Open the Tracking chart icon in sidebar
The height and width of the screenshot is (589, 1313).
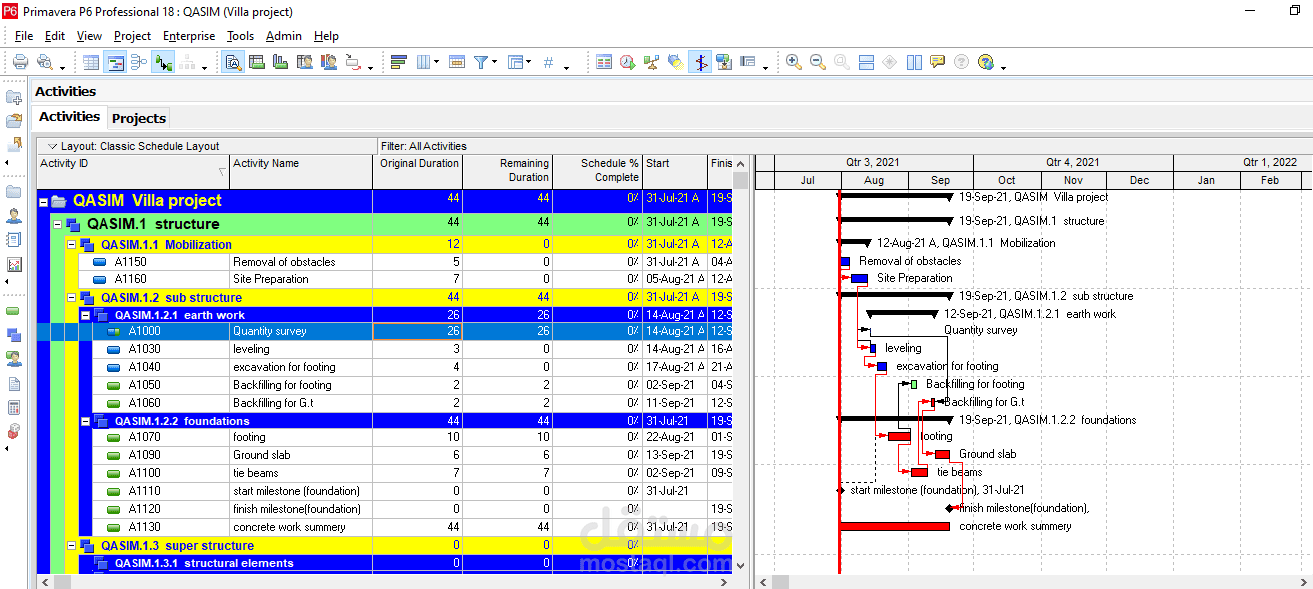14,264
